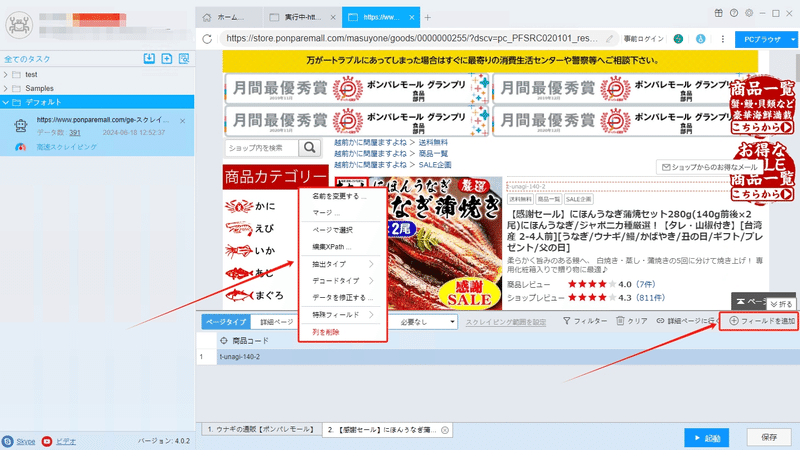Click the 起動 start button
Screen dimensions: 800x450
pyautogui.click(x=706, y=438)
